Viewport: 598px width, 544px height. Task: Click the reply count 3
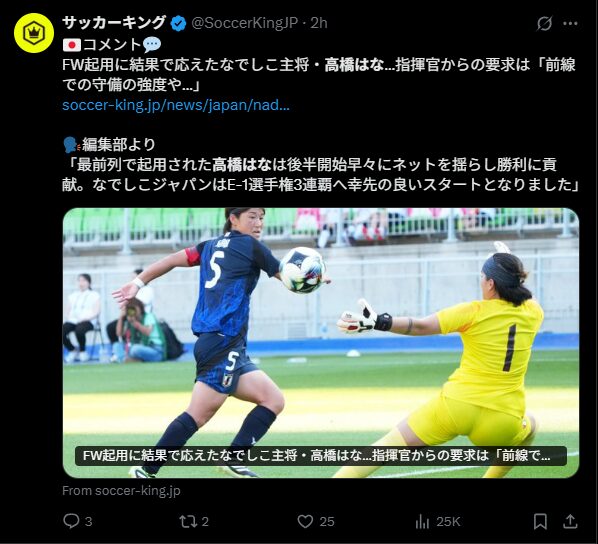pyautogui.click(x=88, y=521)
